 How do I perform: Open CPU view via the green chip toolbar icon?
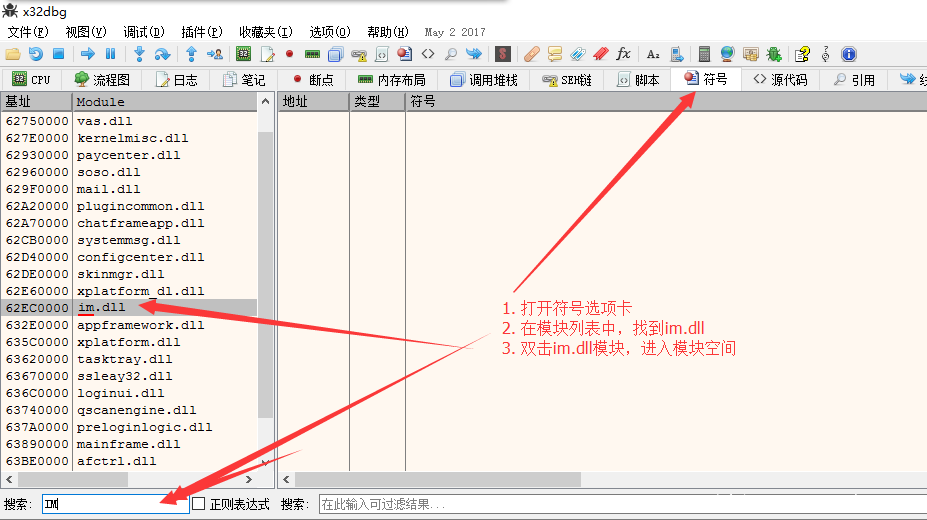tap(243, 54)
